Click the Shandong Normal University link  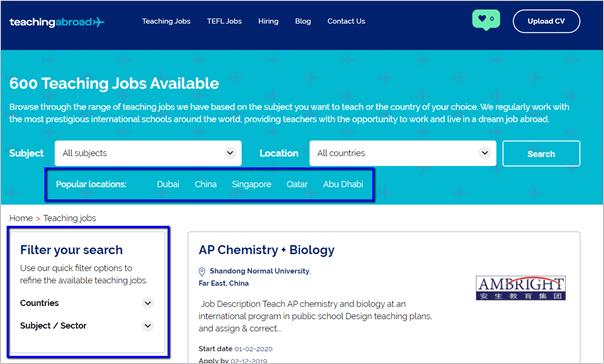(260, 271)
